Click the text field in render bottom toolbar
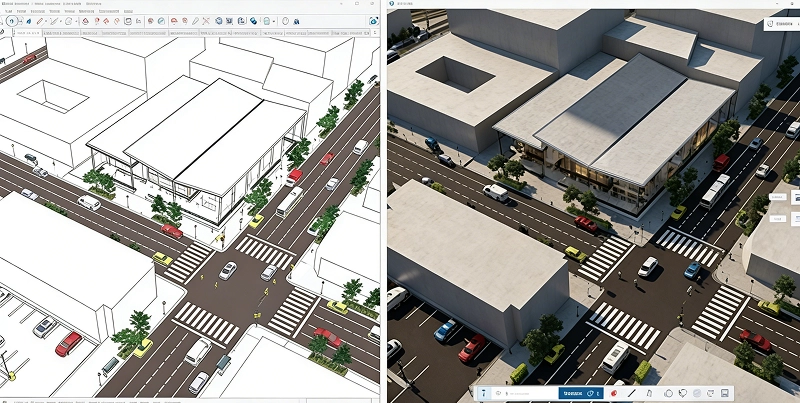The image size is (800, 403). [526, 393]
